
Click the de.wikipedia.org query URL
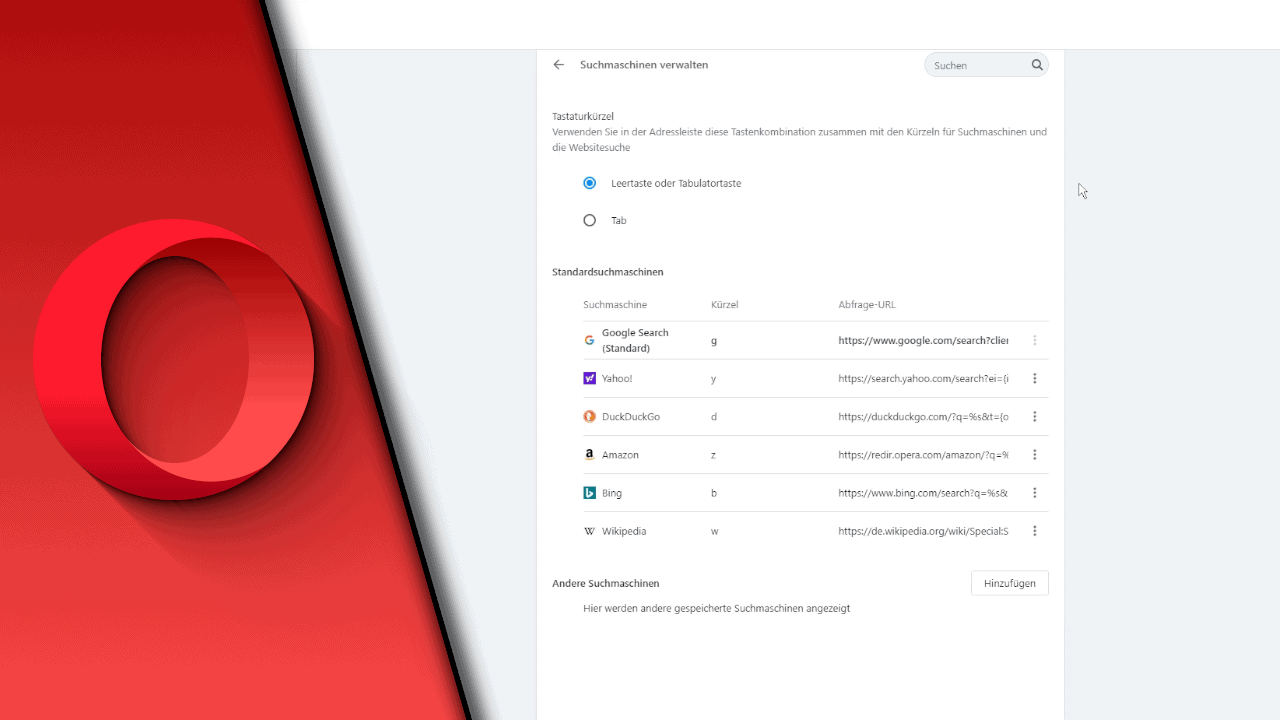coord(923,531)
